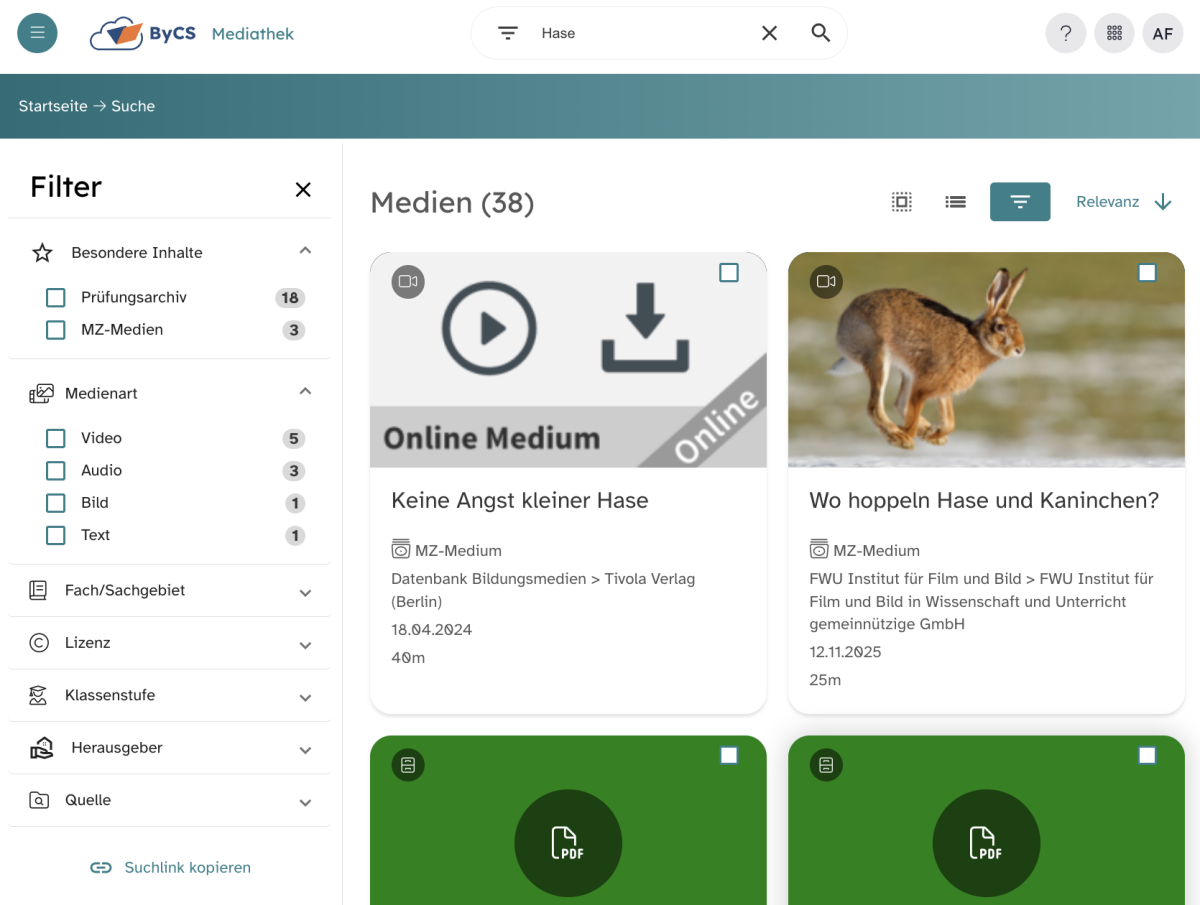The image size is (1200, 905).
Task: Click the search filter options icon
Action: [x=508, y=33]
